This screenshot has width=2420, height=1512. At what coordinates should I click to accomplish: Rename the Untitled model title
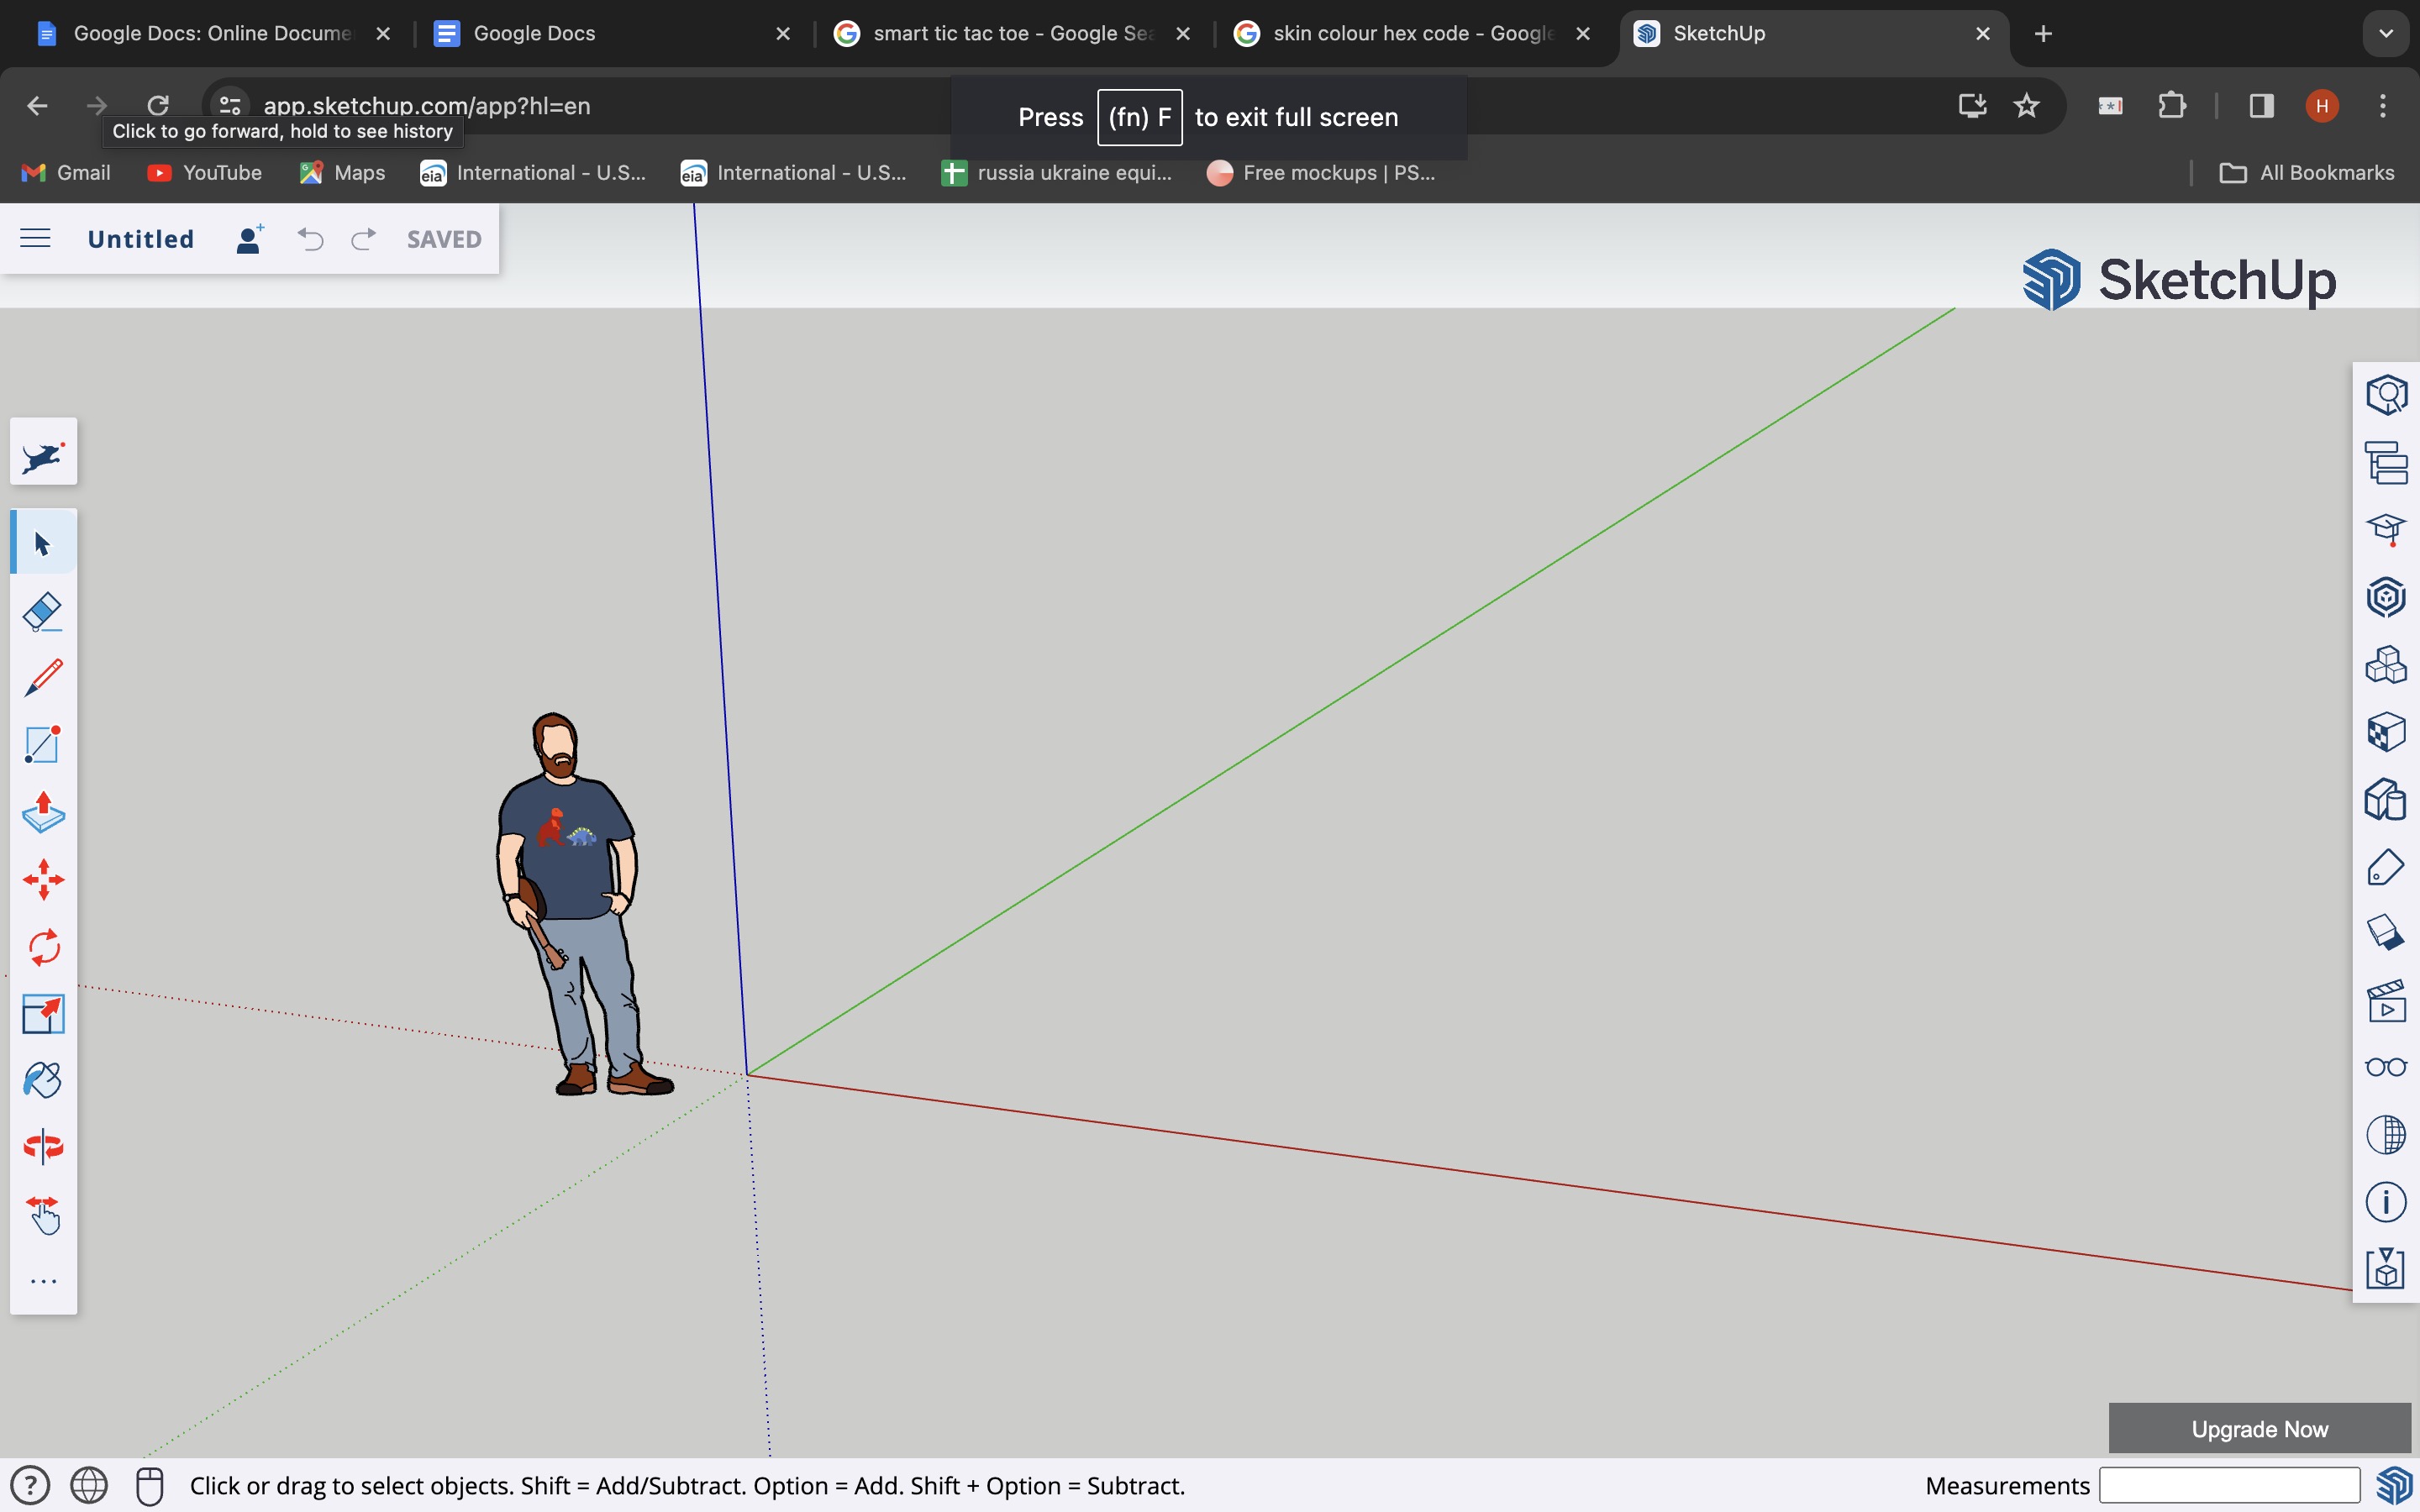click(x=141, y=239)
